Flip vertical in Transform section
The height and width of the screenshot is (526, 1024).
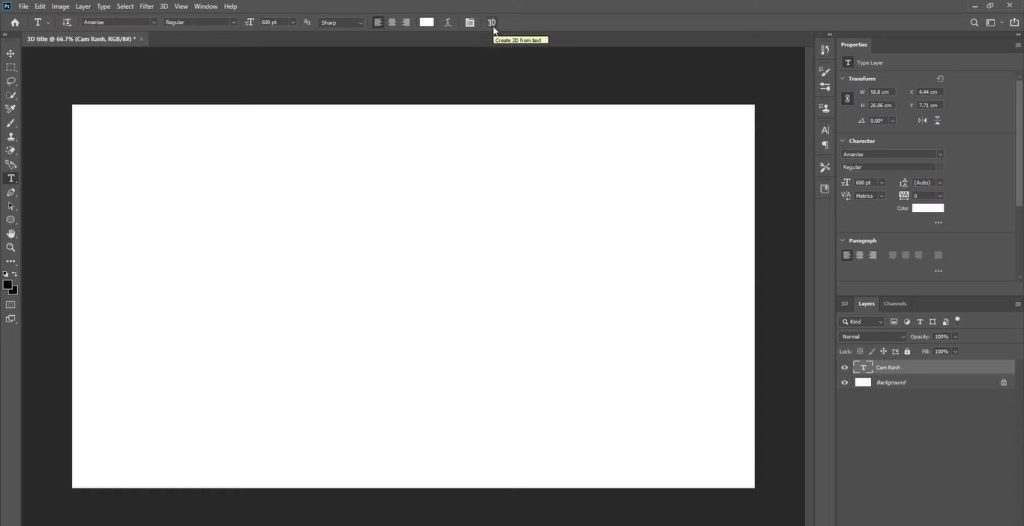(938, 120)
